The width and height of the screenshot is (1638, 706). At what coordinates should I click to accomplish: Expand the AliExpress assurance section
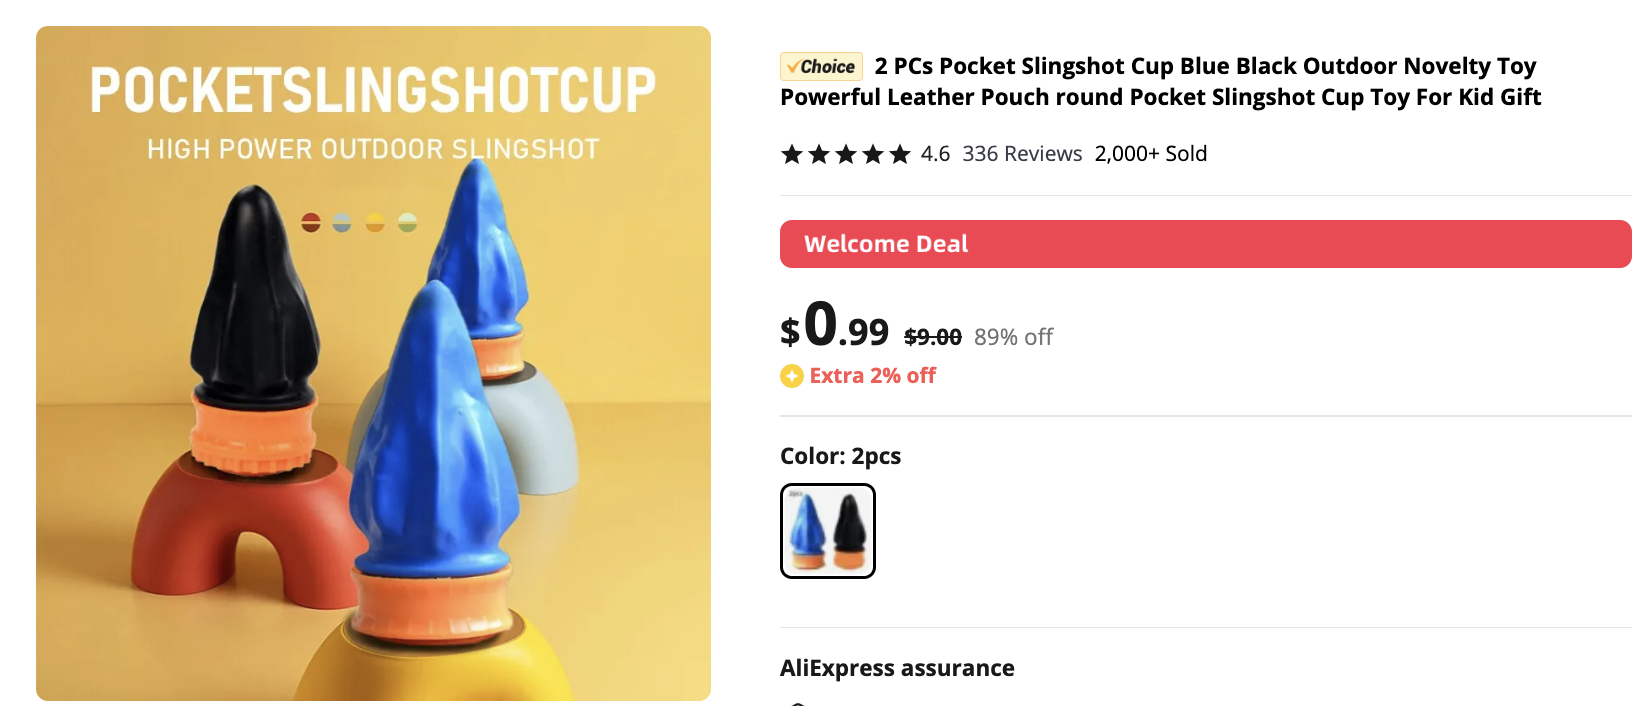tap(897, 668)
